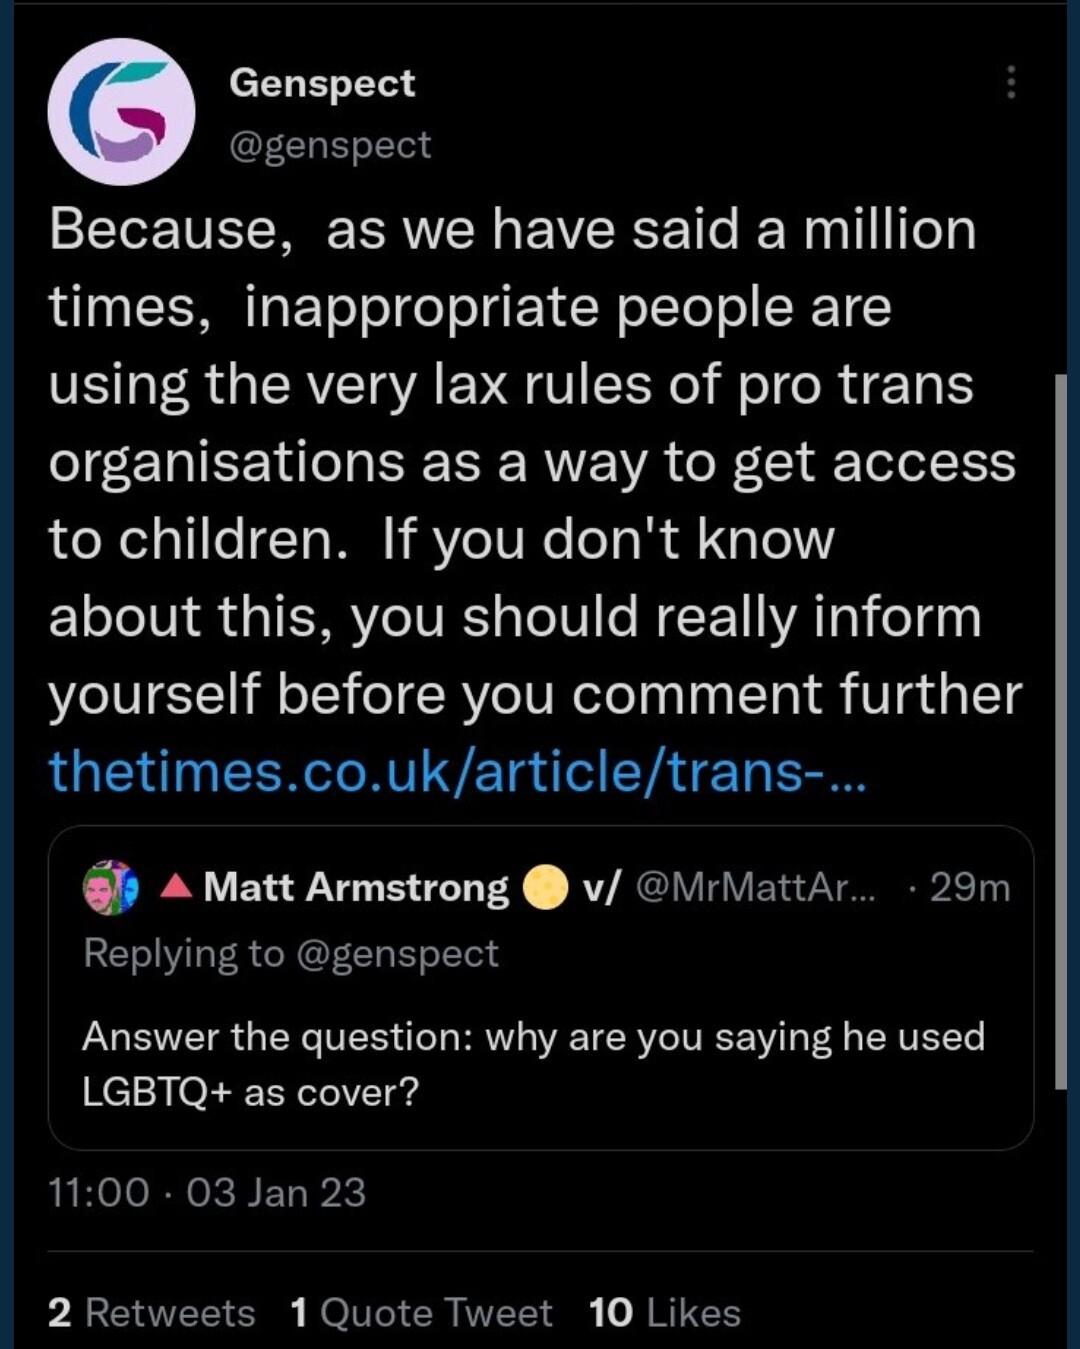The image size is (1080, 1349).
Task: Visit the @genspect handle under the name
Action: [x=330, y=145]
